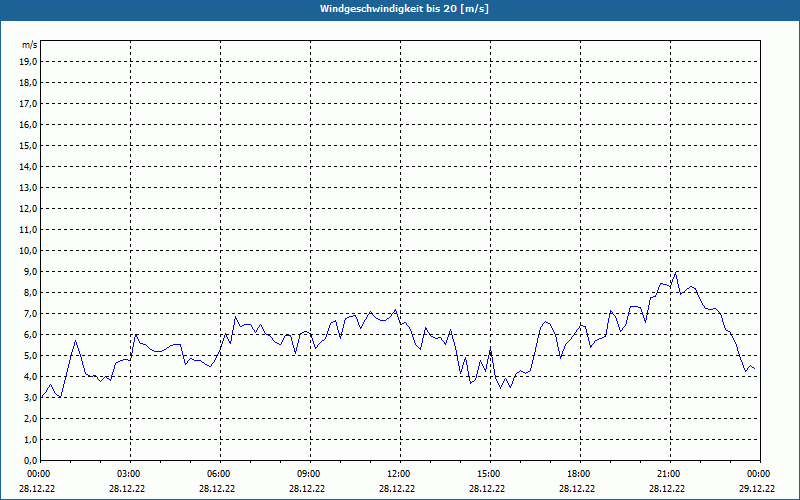Click the 'm/s' unit label
The height and width of the screenshot is (500, 800).
point(30,45)
